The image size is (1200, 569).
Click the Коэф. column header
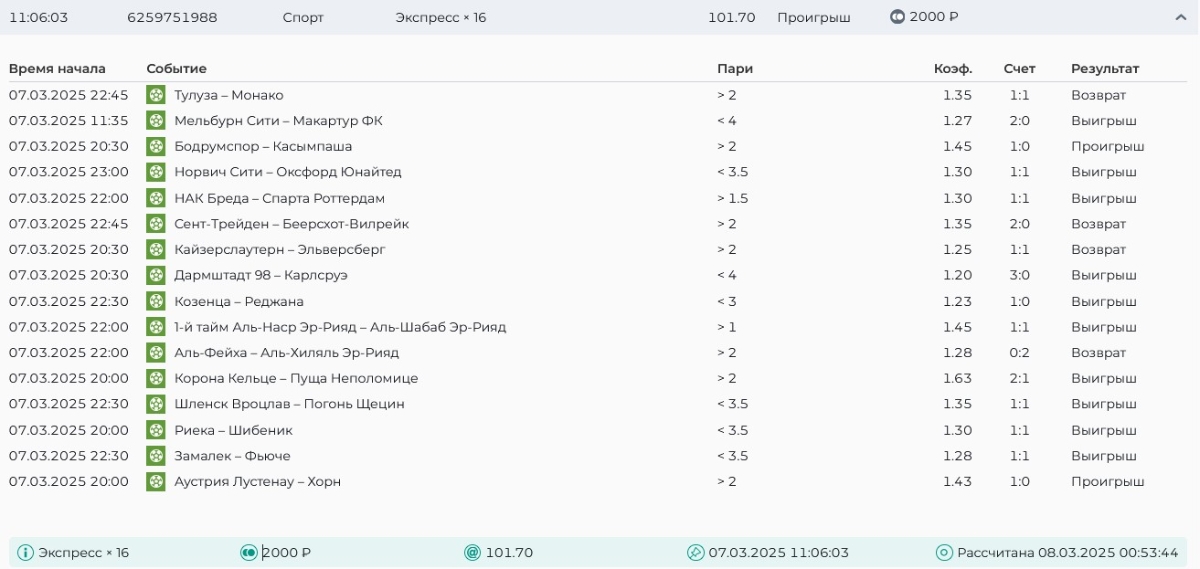(953, 69)
